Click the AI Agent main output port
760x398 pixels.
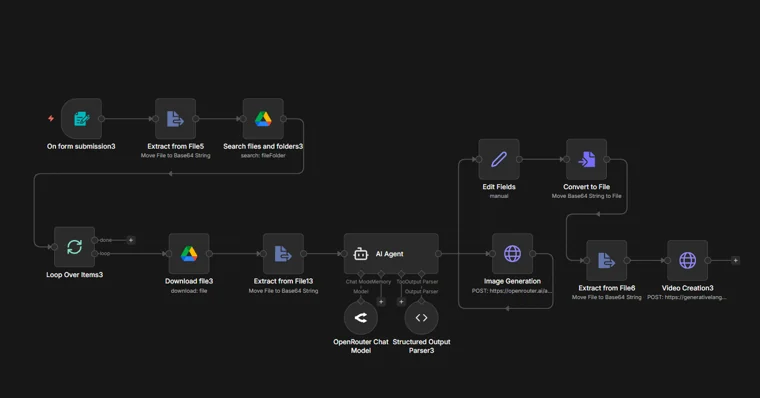pos(438,254)
